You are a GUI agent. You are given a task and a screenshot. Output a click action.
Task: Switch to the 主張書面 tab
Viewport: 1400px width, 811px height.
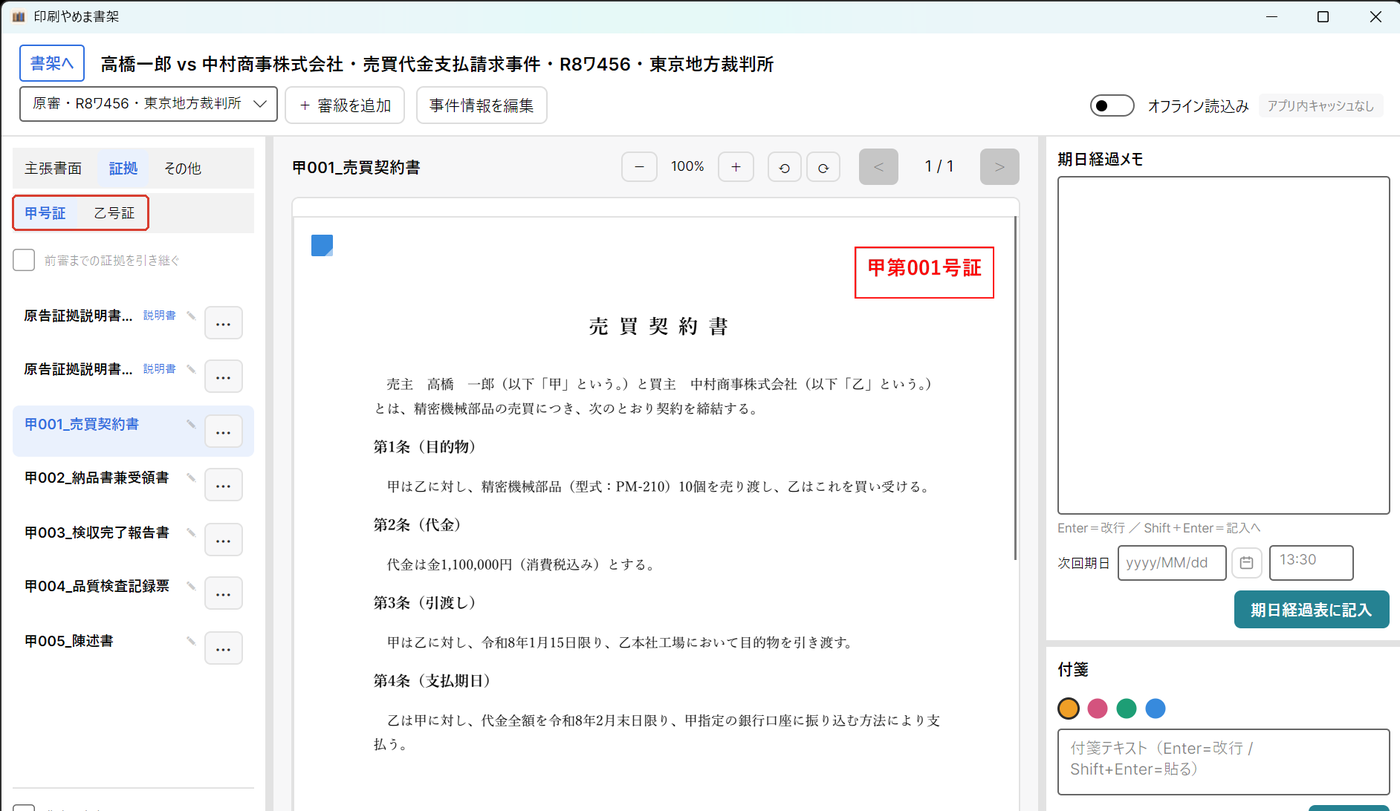click(x=53, y=168)
